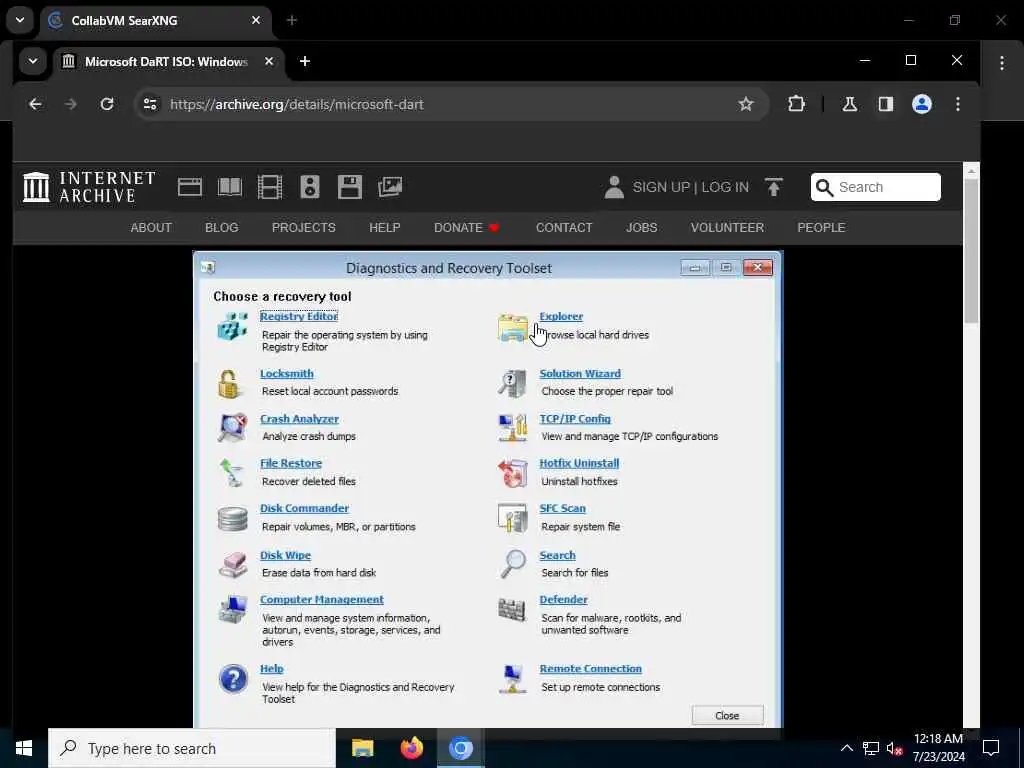Go back to the previous page
The image size is (1024, 768).
coord(35,104)
